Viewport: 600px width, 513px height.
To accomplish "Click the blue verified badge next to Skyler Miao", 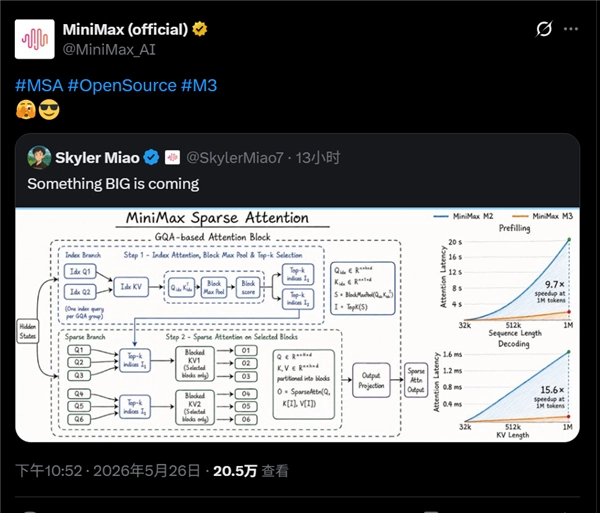I will click(152, 158).
